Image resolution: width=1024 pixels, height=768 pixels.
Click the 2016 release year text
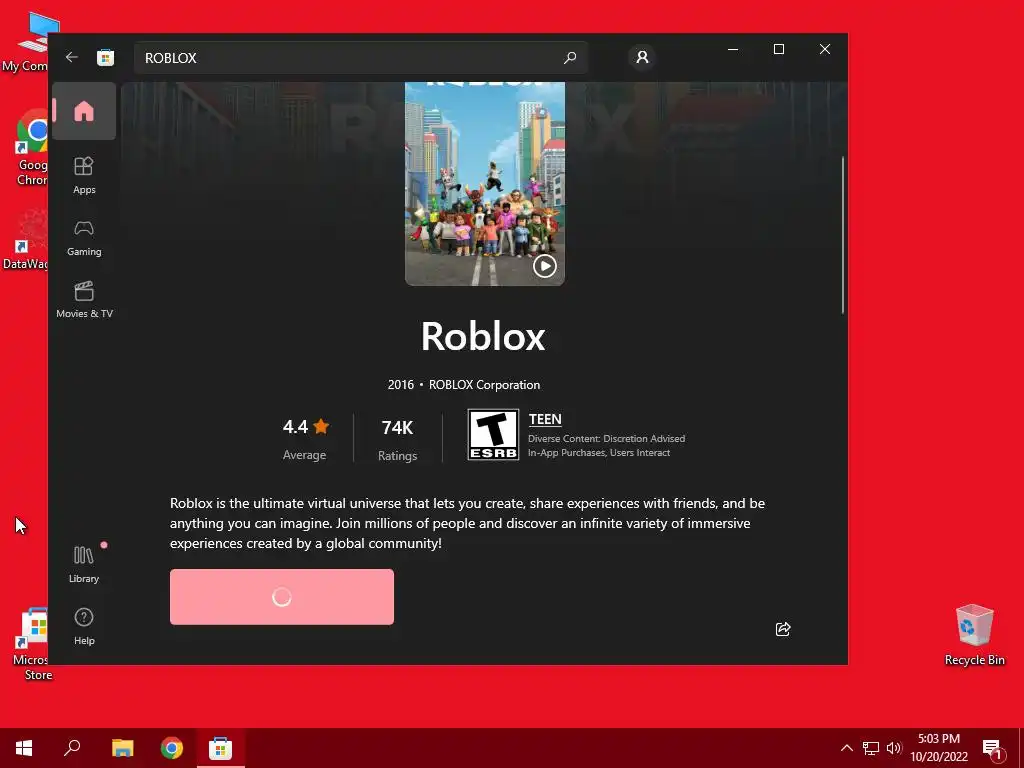pos(400,385)
